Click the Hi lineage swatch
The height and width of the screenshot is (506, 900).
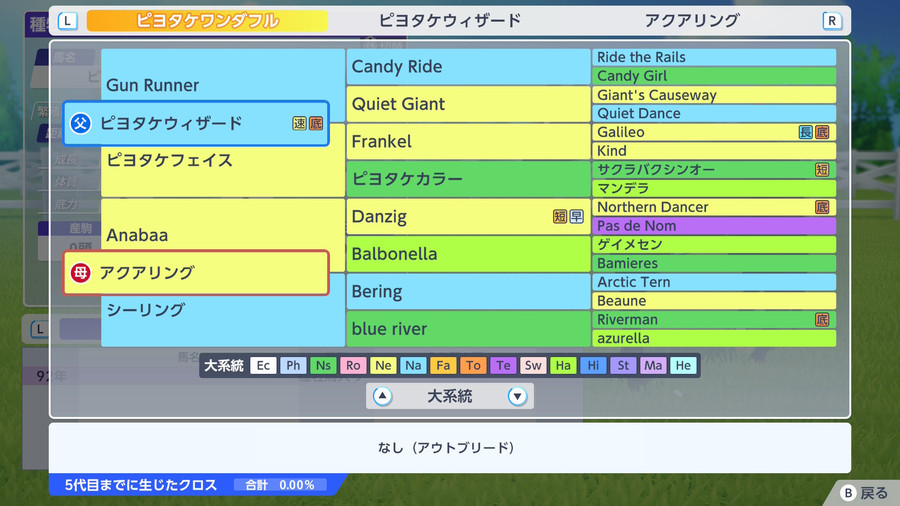coord(593,365)
